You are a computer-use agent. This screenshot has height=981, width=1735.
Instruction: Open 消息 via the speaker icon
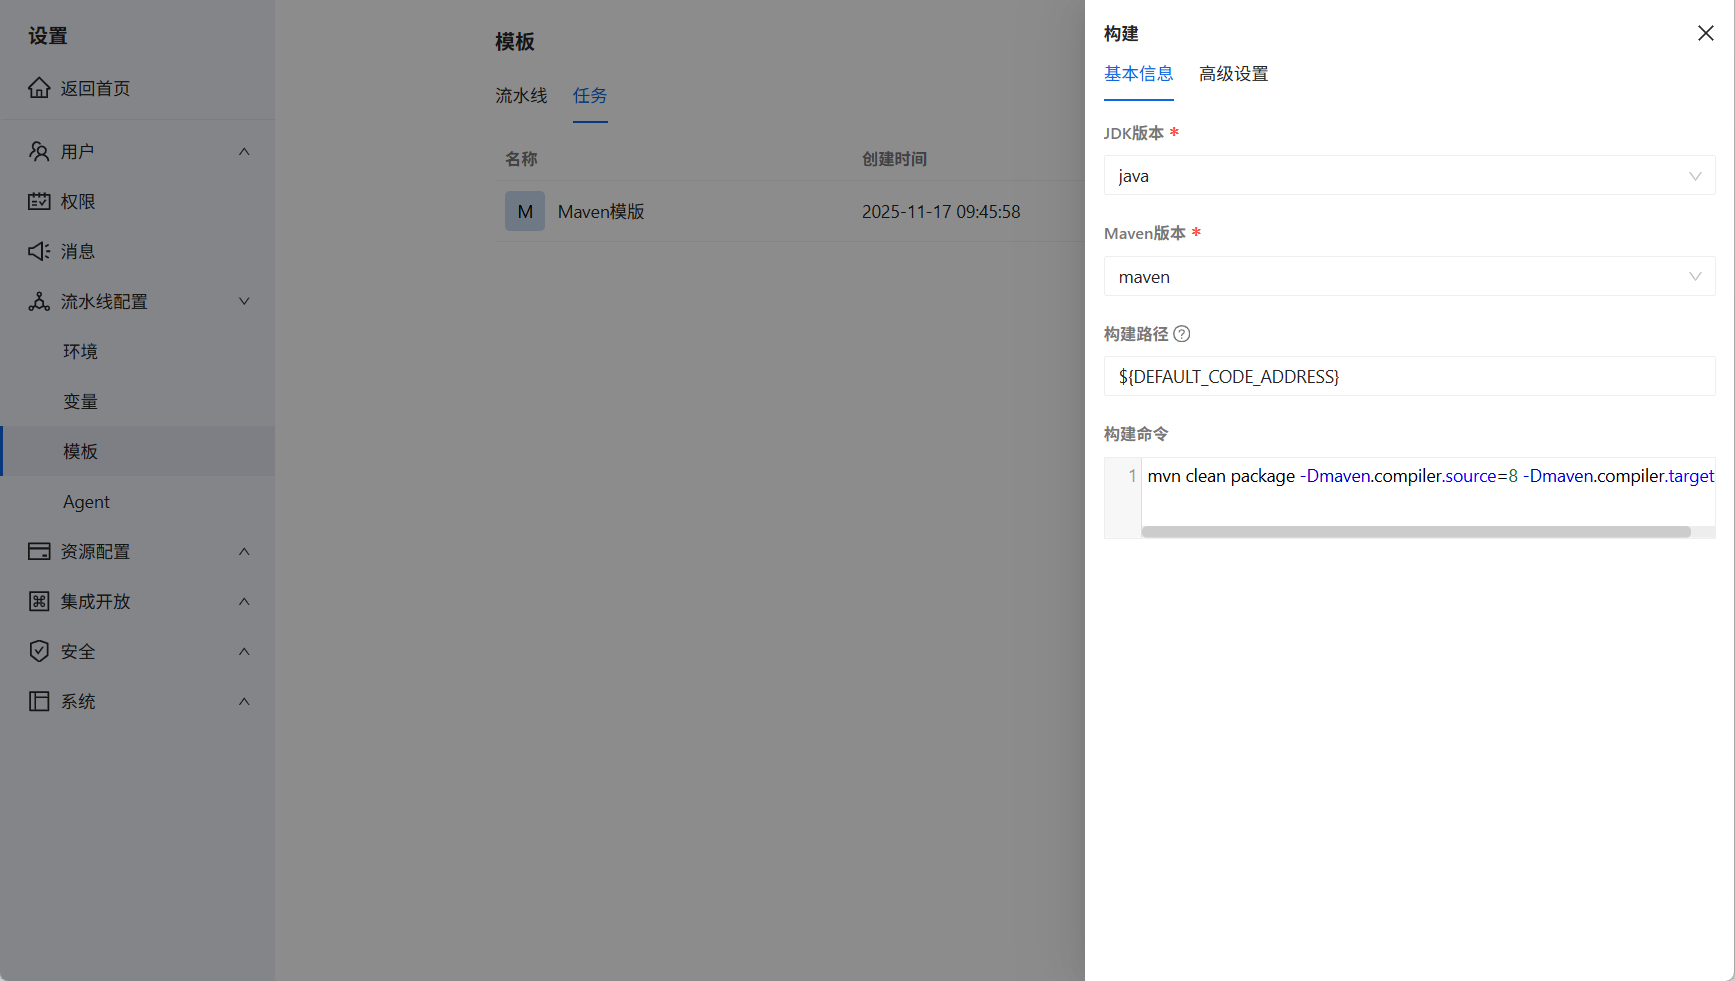[x=39, y=251]
